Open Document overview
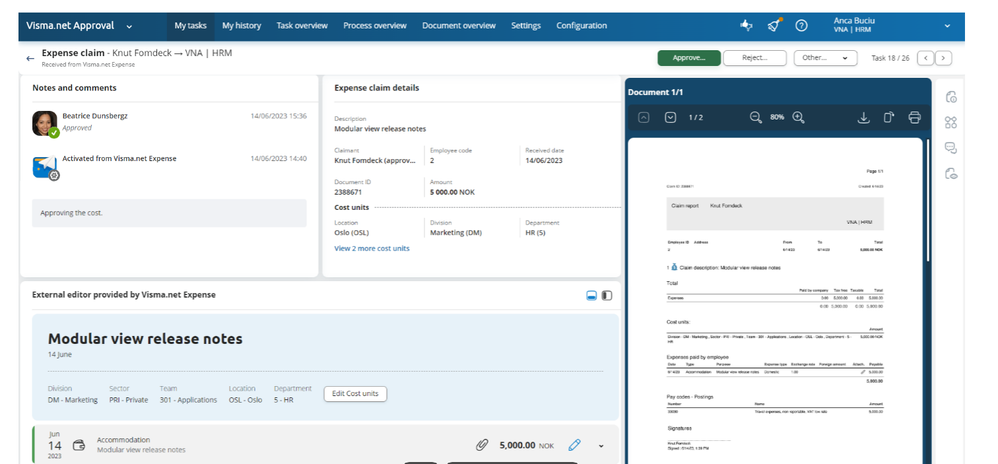The image size is (998, 464). (x=459, y=25)
